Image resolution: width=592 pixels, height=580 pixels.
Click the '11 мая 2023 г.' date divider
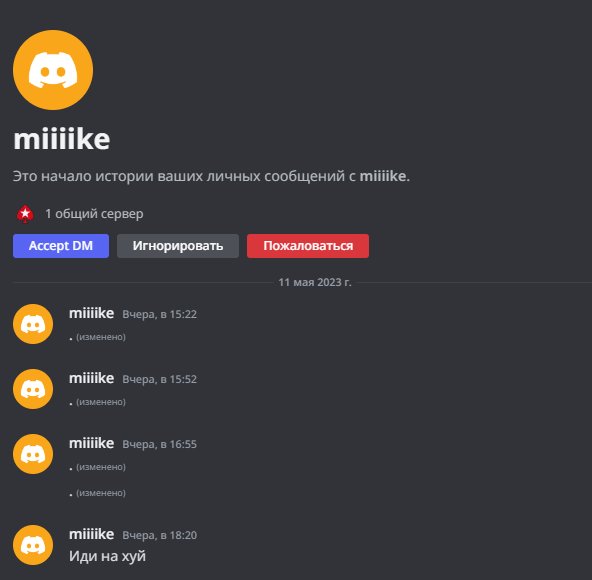coord(315,282)
